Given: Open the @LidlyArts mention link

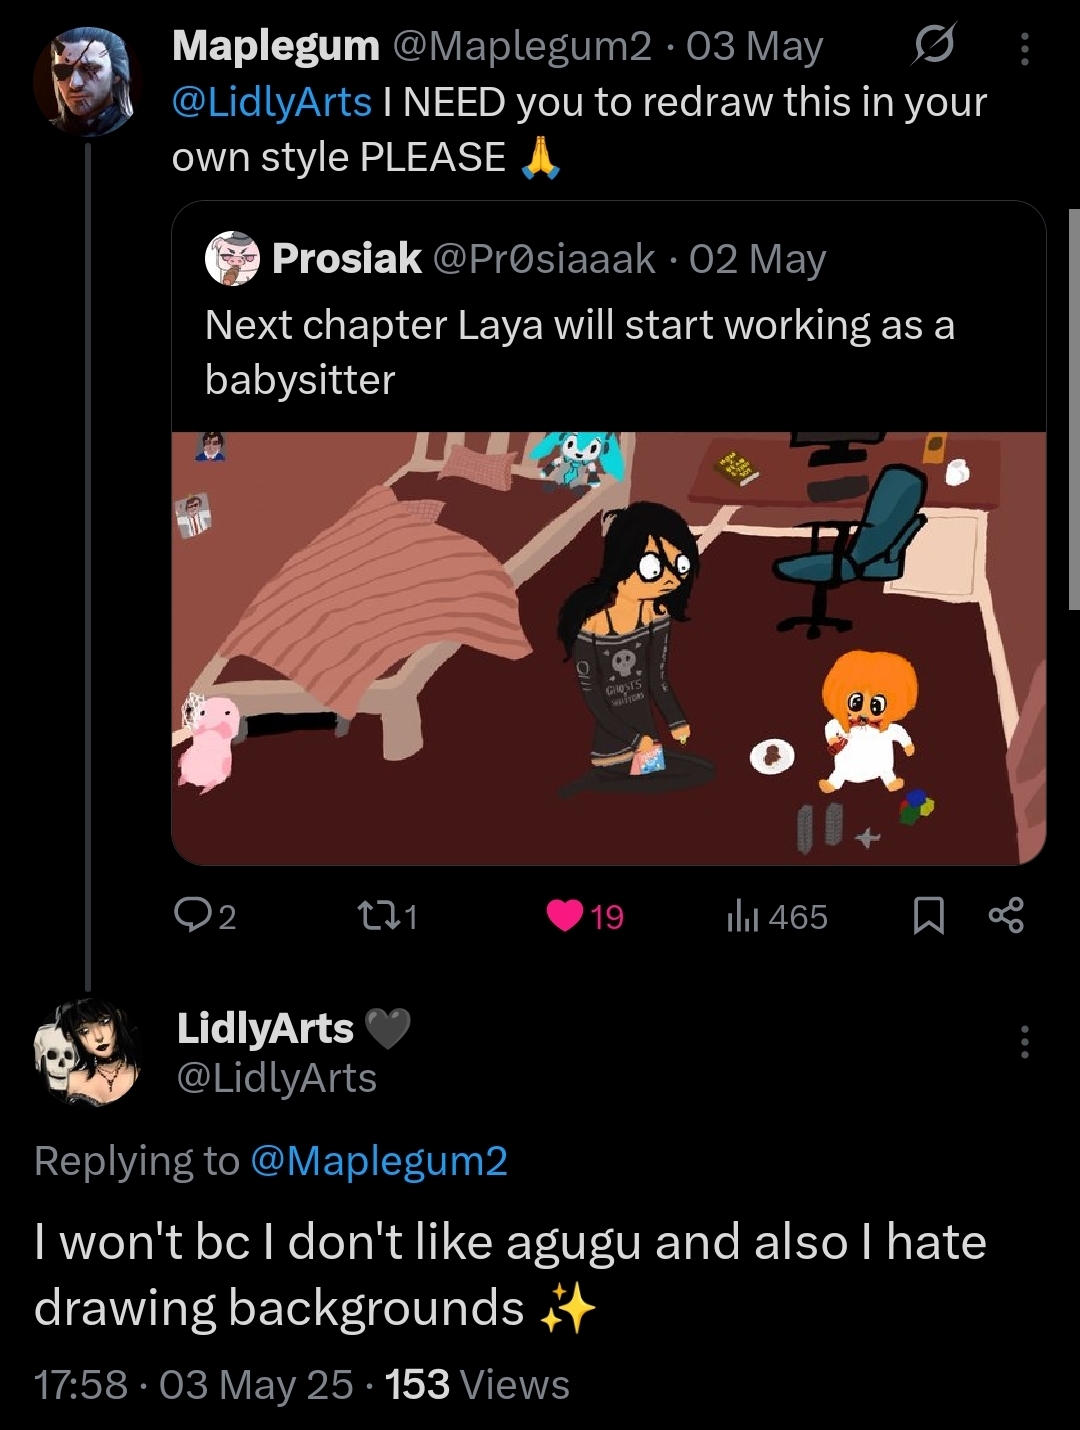Looking at the screenshot, I should [x=272, y=102].
